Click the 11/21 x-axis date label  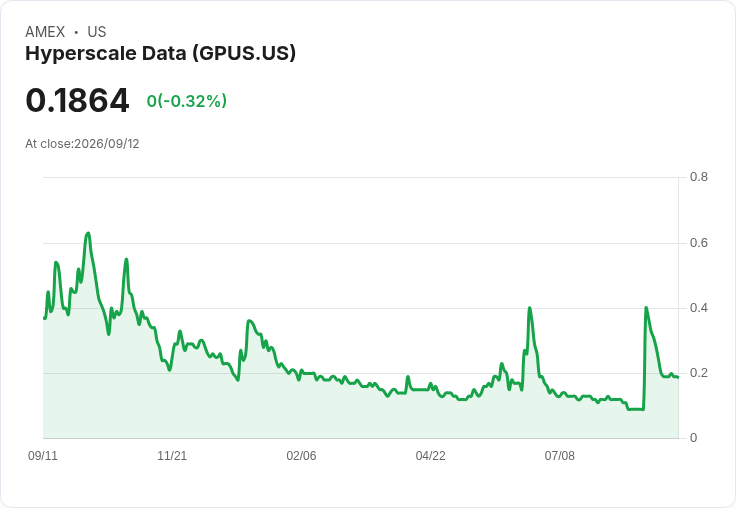pos(172,455)
